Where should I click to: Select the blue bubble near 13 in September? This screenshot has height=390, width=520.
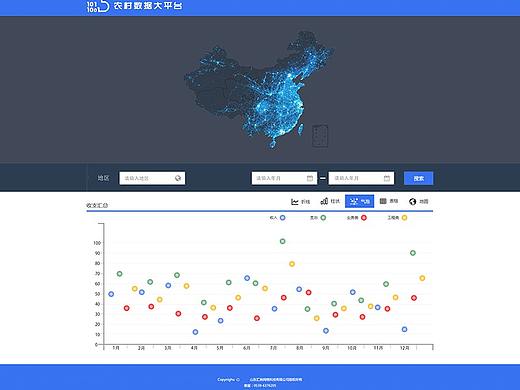pyautogui.click(x=326, y=331)
